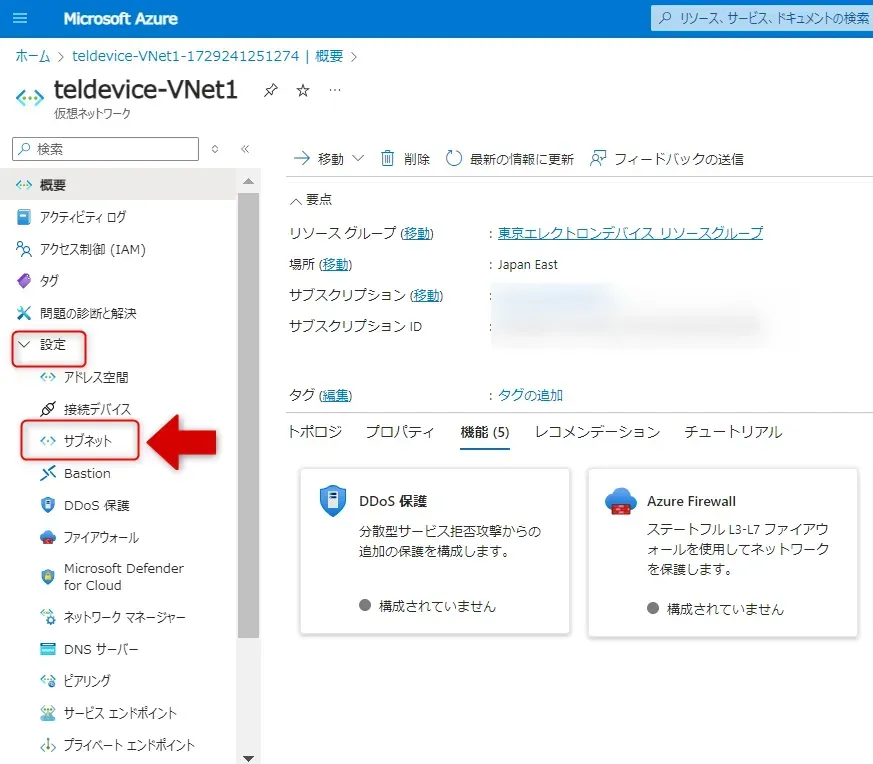Click the タグの追加 link
Image resolution: width=873 pixels, height=764 pixels.
pyautogui.click(x=530, y=395)
